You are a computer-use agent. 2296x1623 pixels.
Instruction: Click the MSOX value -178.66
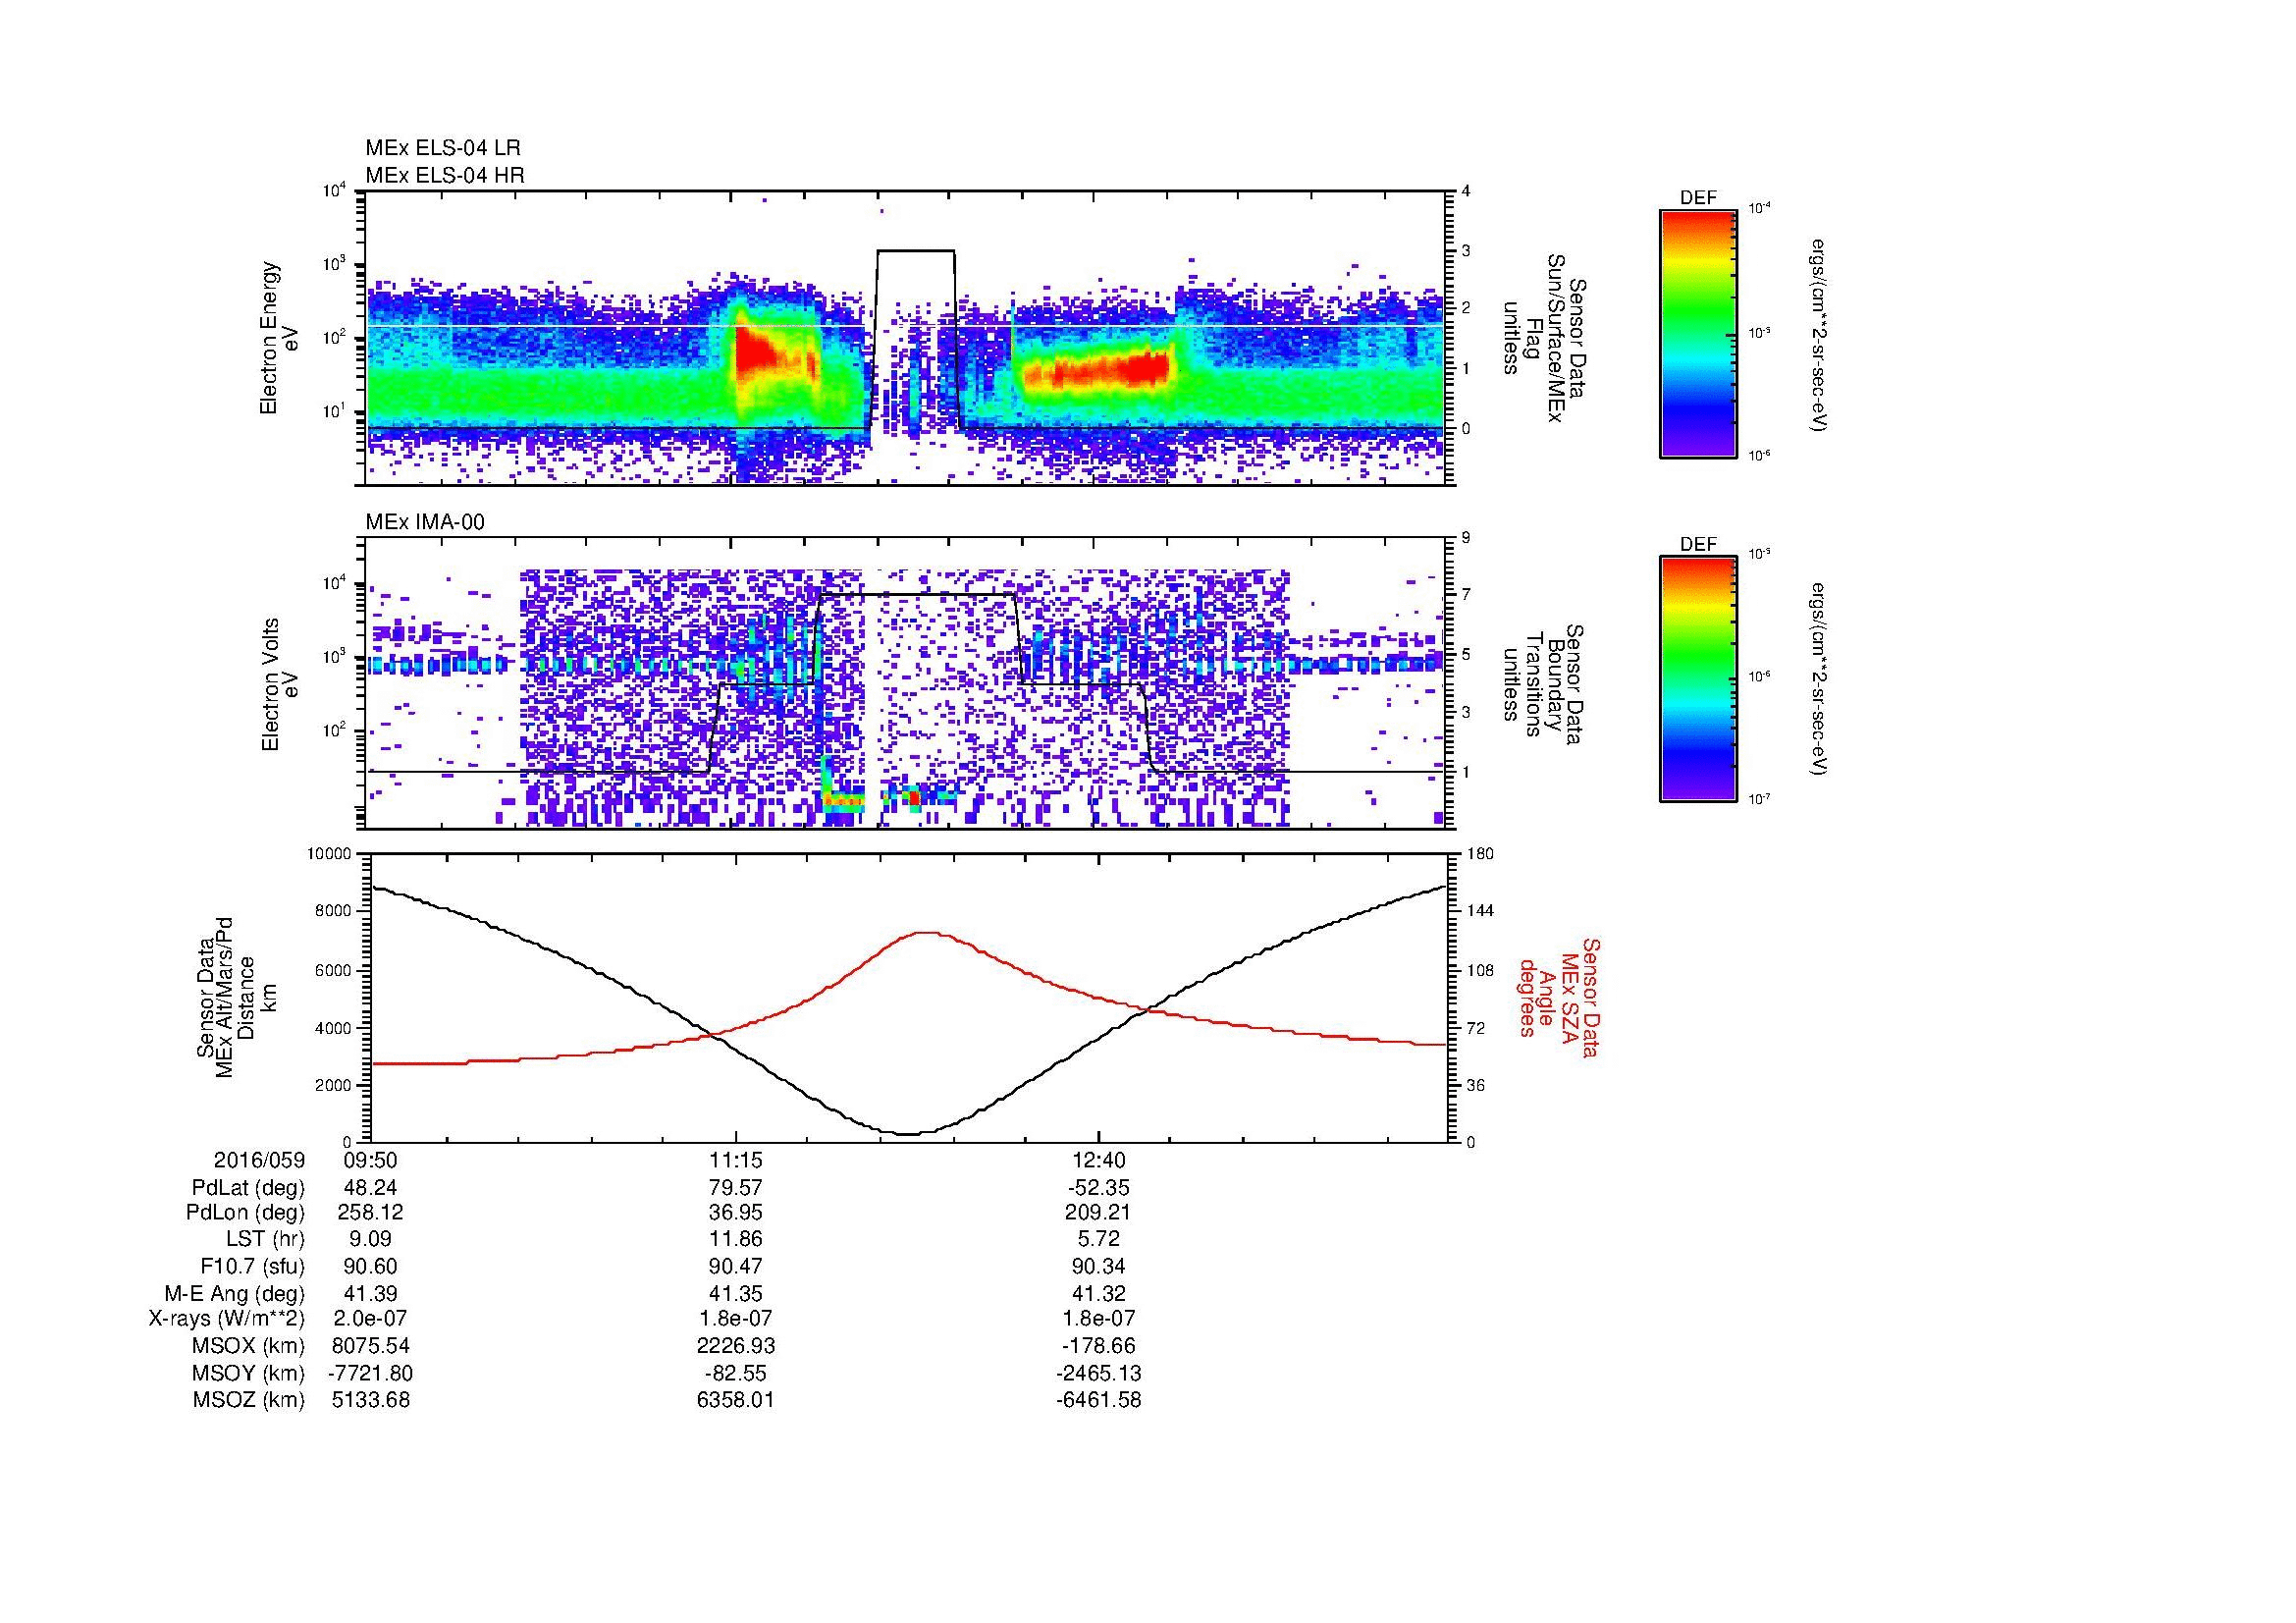1098,1345
